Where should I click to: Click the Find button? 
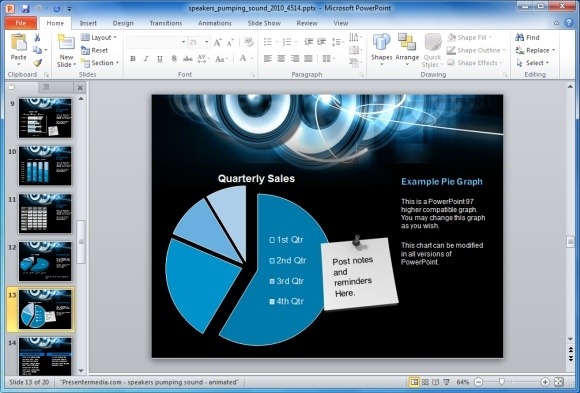coord(528,37)
